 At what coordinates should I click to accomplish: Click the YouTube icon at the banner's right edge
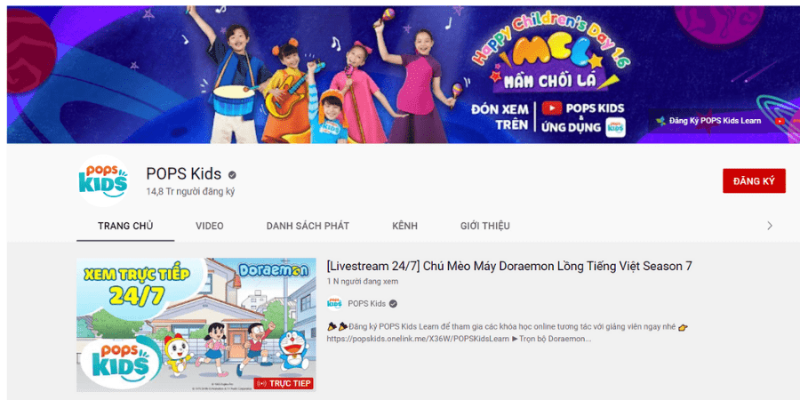click(x=780, y=121)
